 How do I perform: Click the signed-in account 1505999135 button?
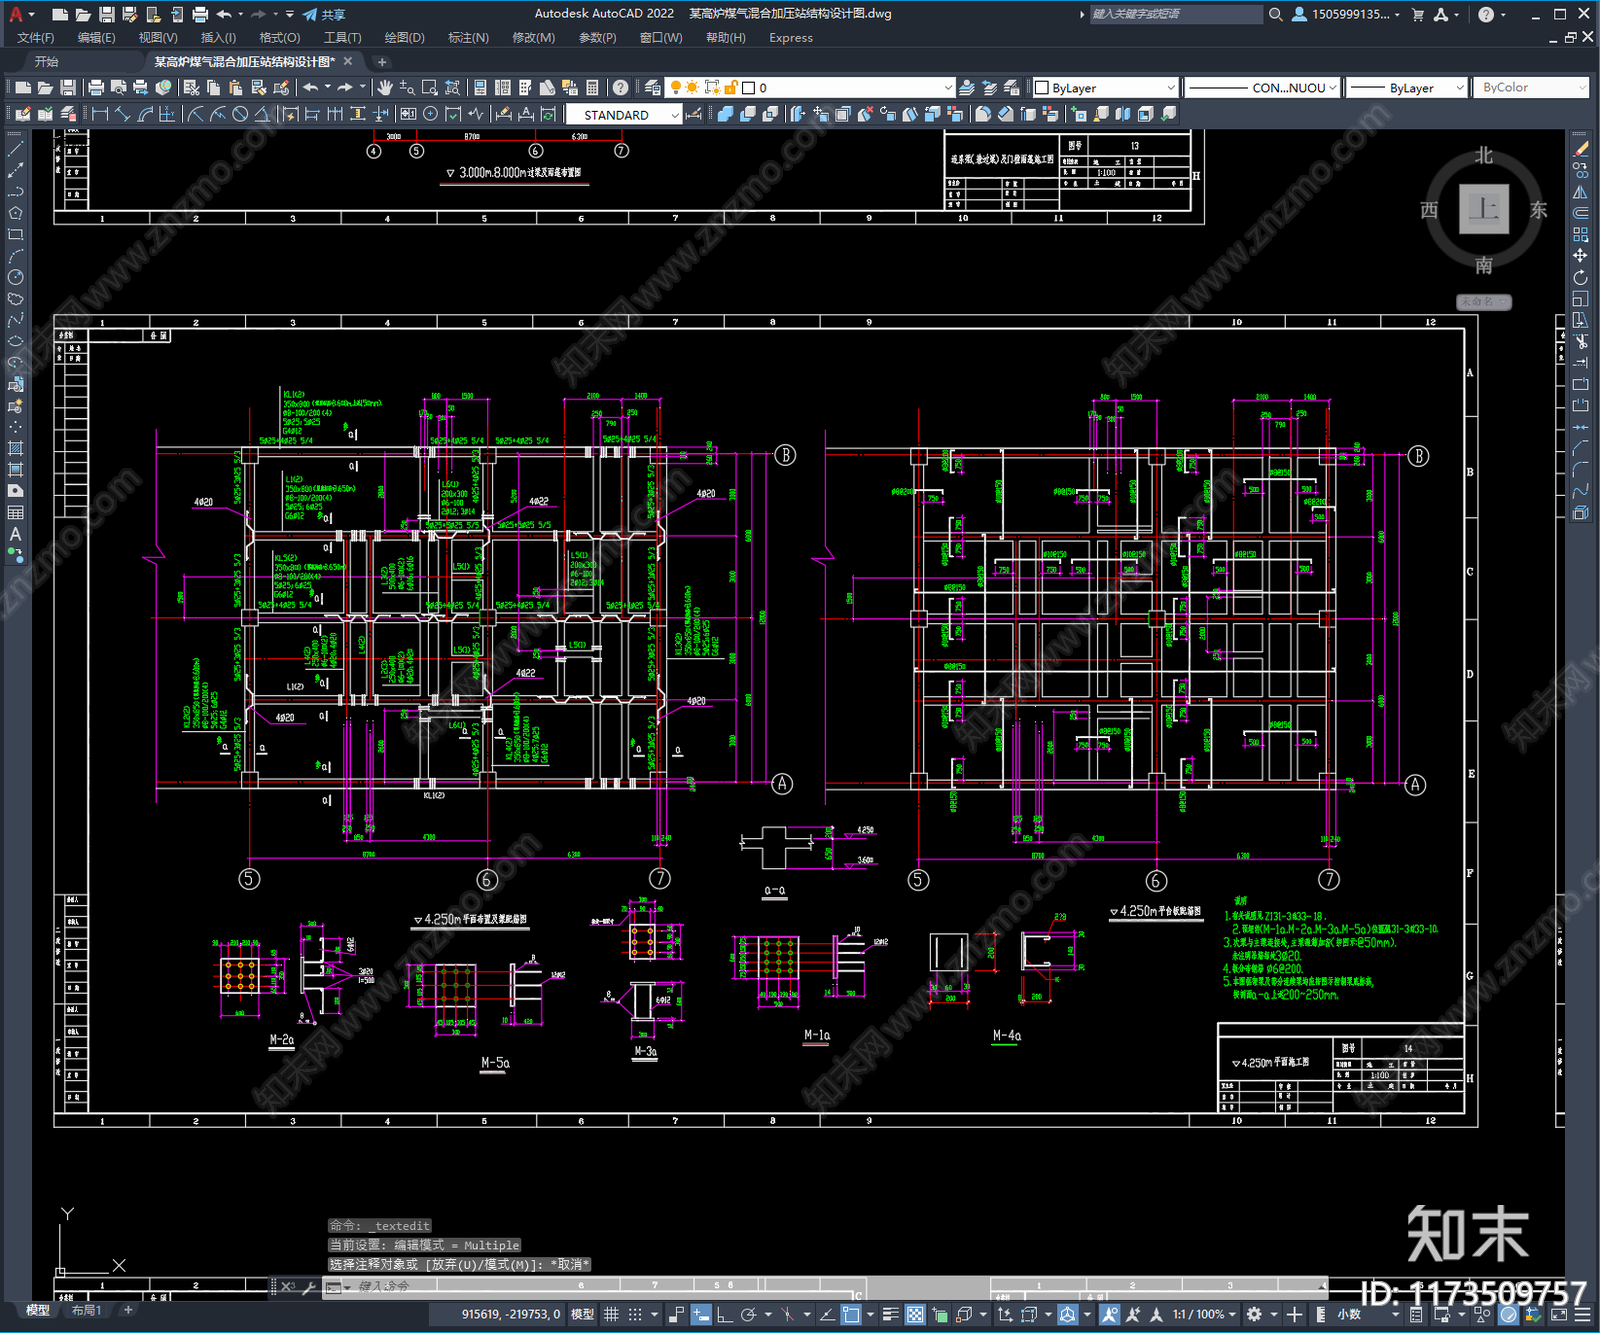[1346, 14]
